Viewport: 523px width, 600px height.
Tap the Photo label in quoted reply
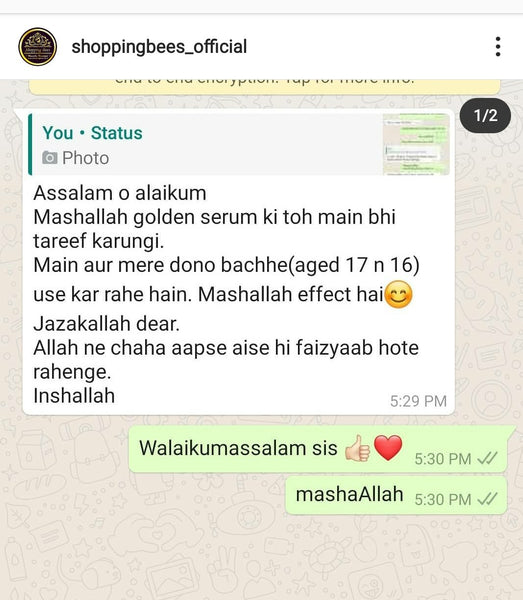click(86, 158)
